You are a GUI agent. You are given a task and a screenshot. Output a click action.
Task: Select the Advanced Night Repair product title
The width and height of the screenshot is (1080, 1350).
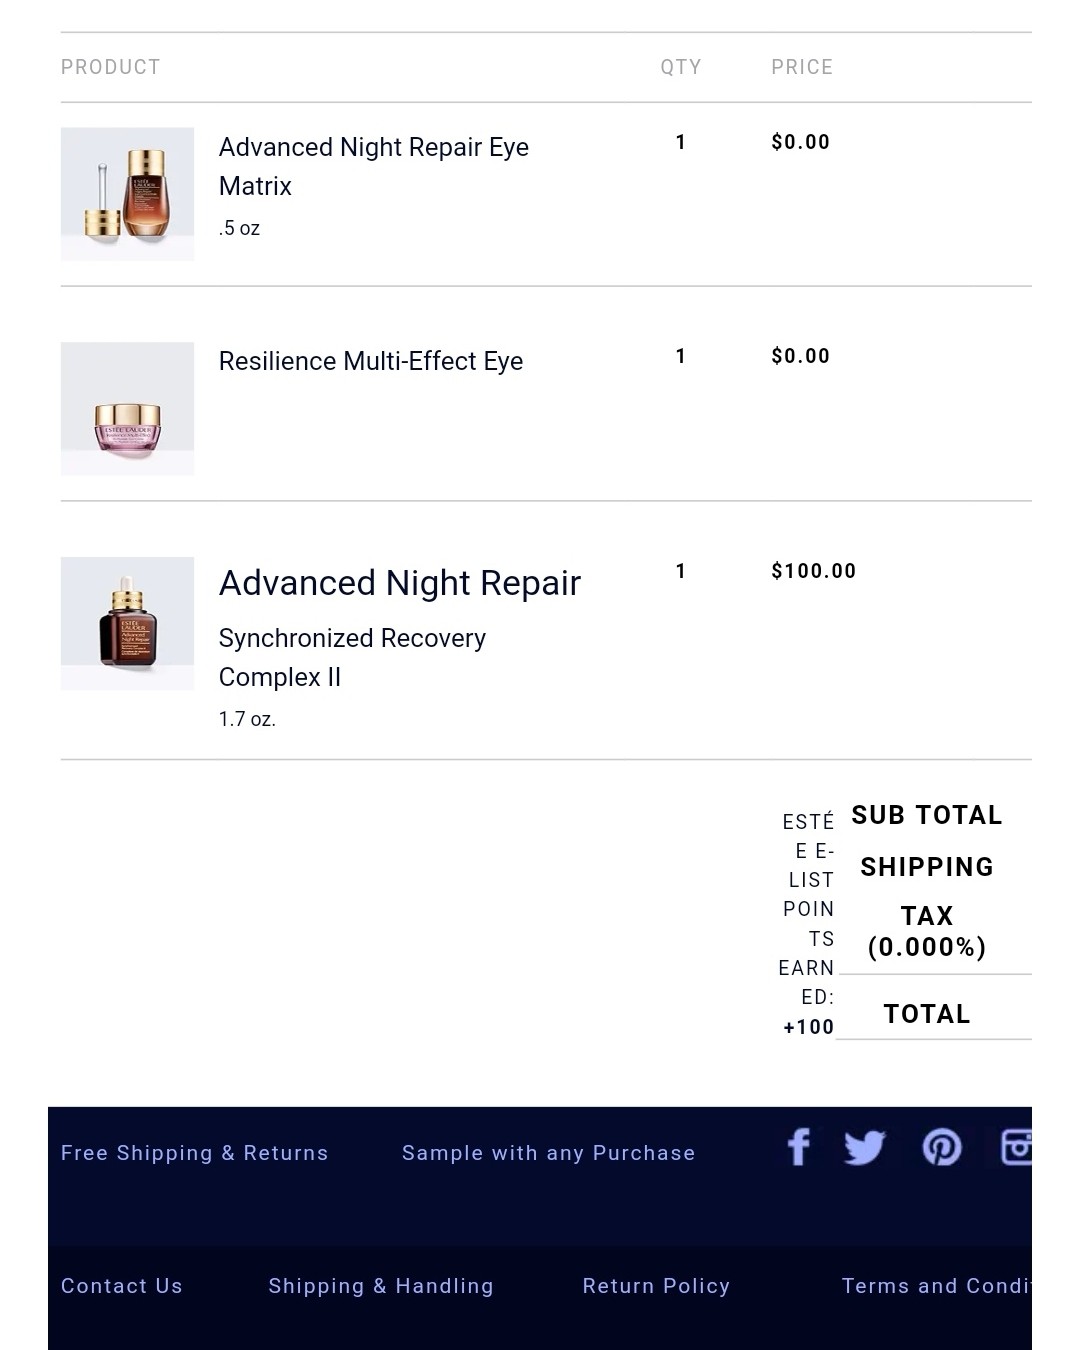click(399, 583)
